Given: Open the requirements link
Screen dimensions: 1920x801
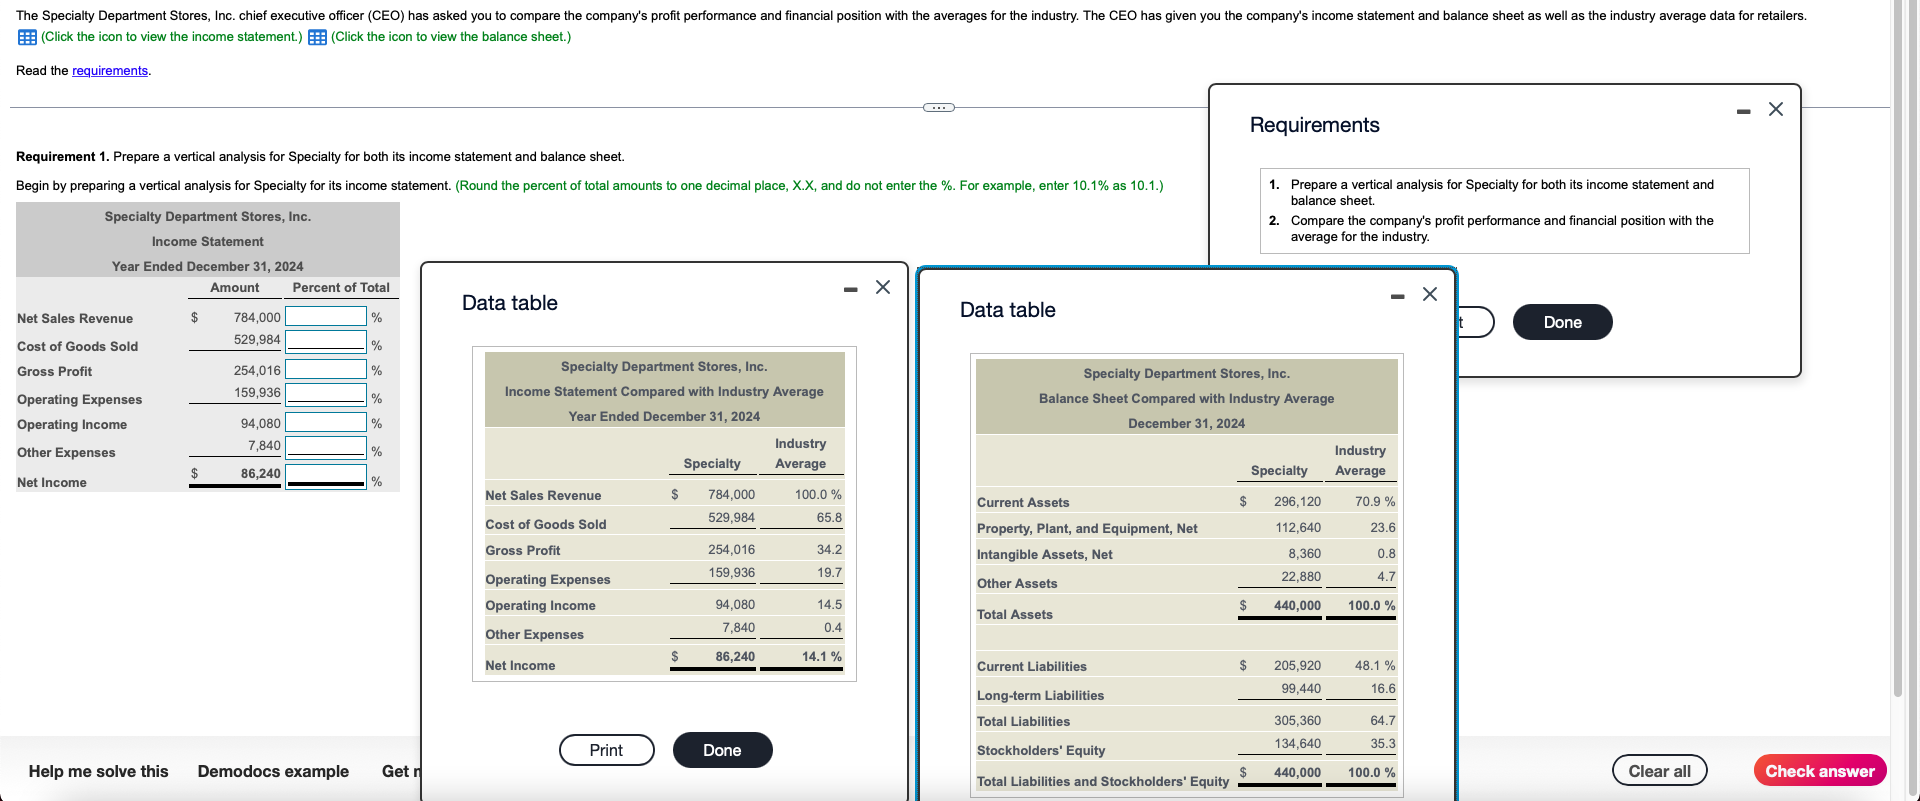Looking at the screenshot, I should (110, 71).
